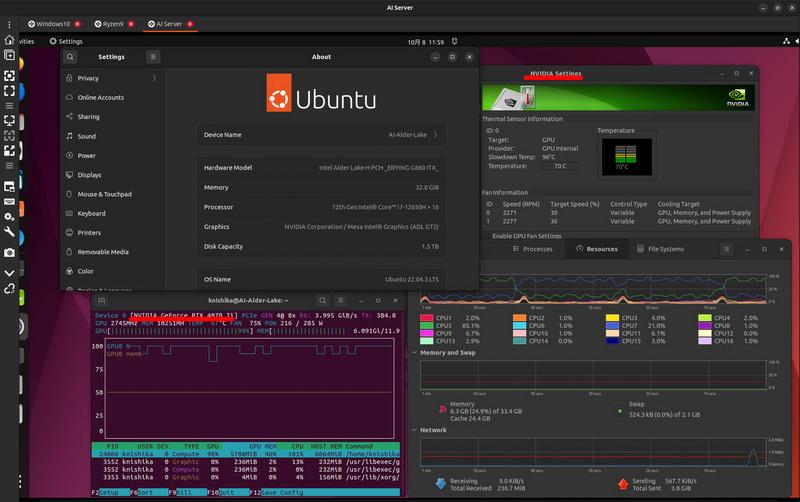Image resolution: width=800 pixels, height=502 pixels.
Task: Click the keyboard icon in left toolbar
Action: click(x=9, y=202)
